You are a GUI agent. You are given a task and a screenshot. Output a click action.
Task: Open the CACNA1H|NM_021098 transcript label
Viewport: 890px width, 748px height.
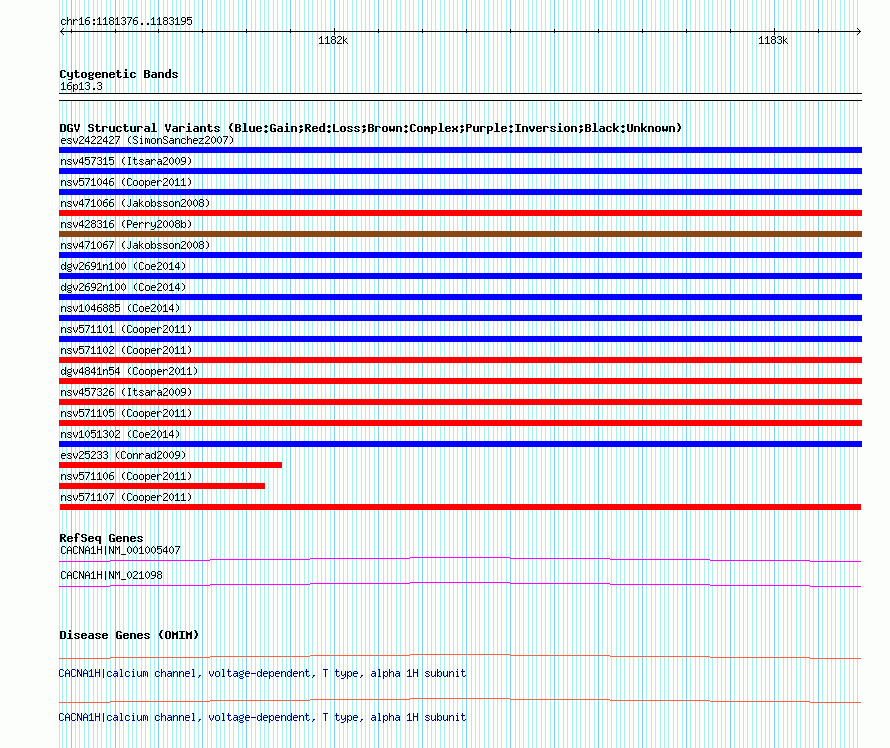(x=111, y=575)
